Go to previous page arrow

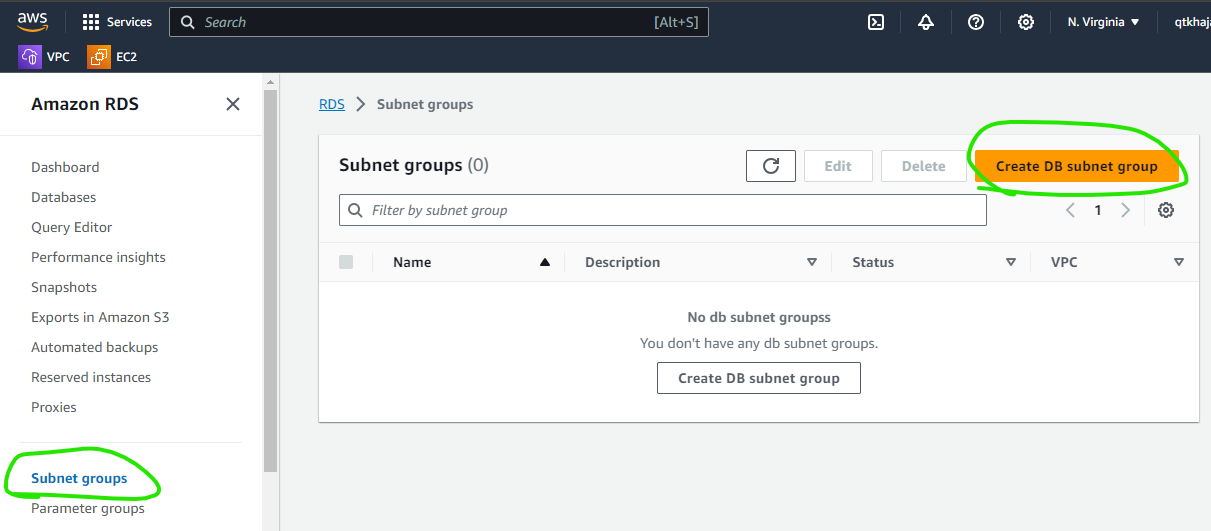click(1070, 210)
